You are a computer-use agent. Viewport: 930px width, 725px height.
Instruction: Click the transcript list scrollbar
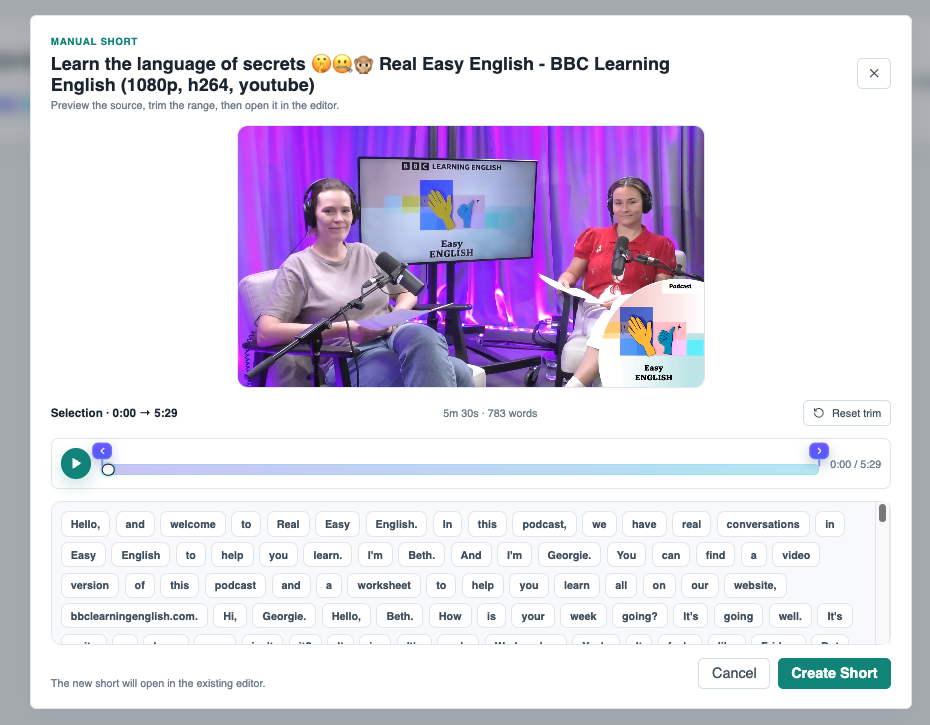click(x=883, y=513)
